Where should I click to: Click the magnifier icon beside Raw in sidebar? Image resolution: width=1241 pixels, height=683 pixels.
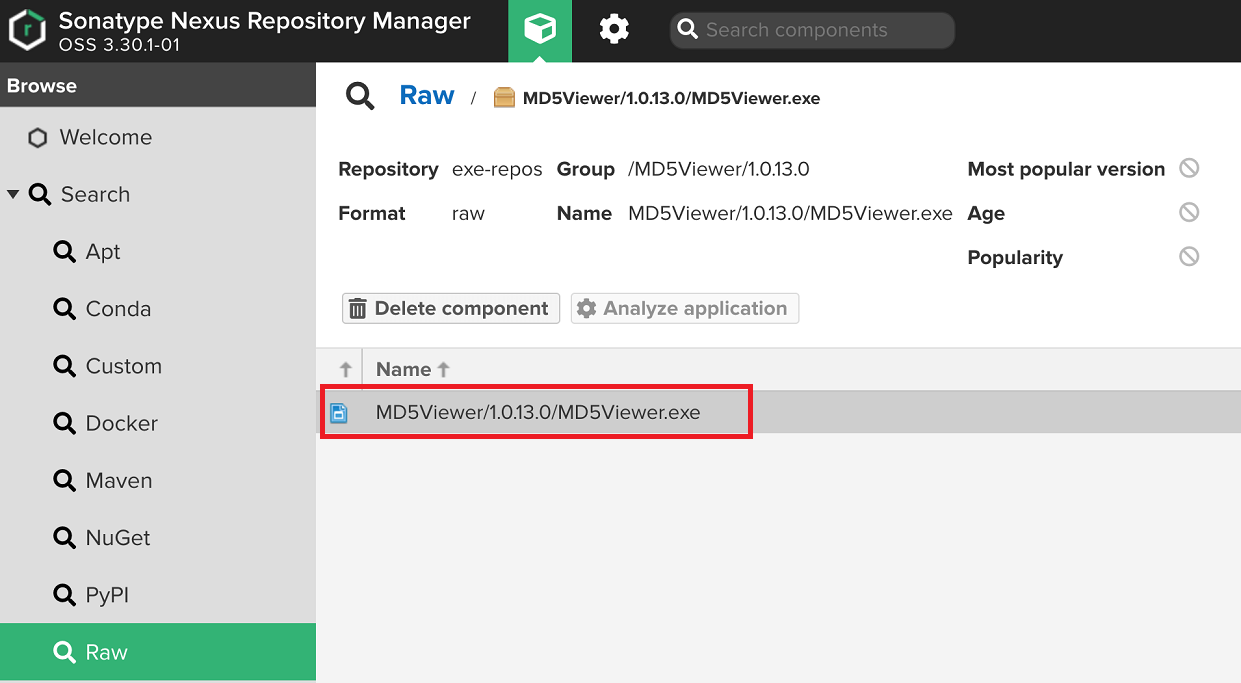(64, 652)
